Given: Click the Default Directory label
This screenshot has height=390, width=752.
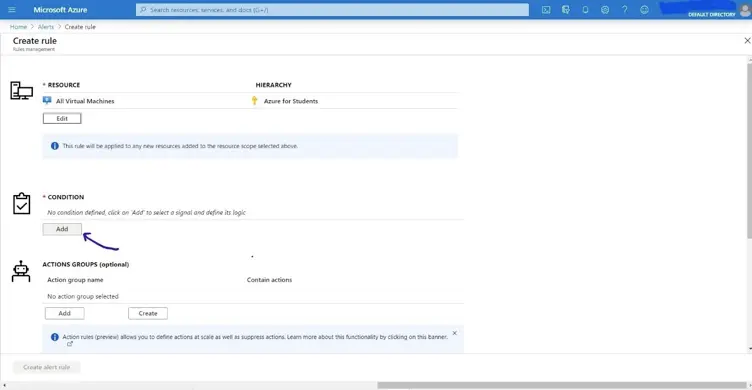Looking at the screenshot, I should [x=711, y=15].
